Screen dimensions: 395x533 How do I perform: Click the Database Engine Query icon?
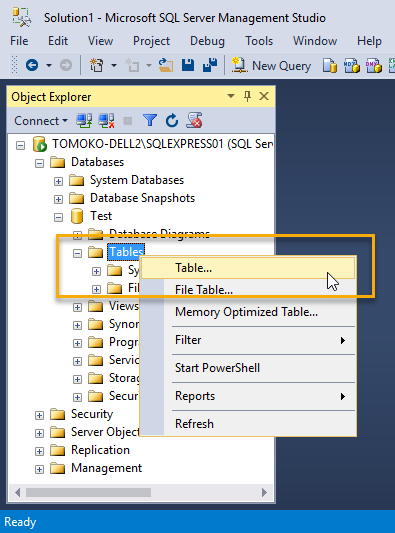click(329, 65)
